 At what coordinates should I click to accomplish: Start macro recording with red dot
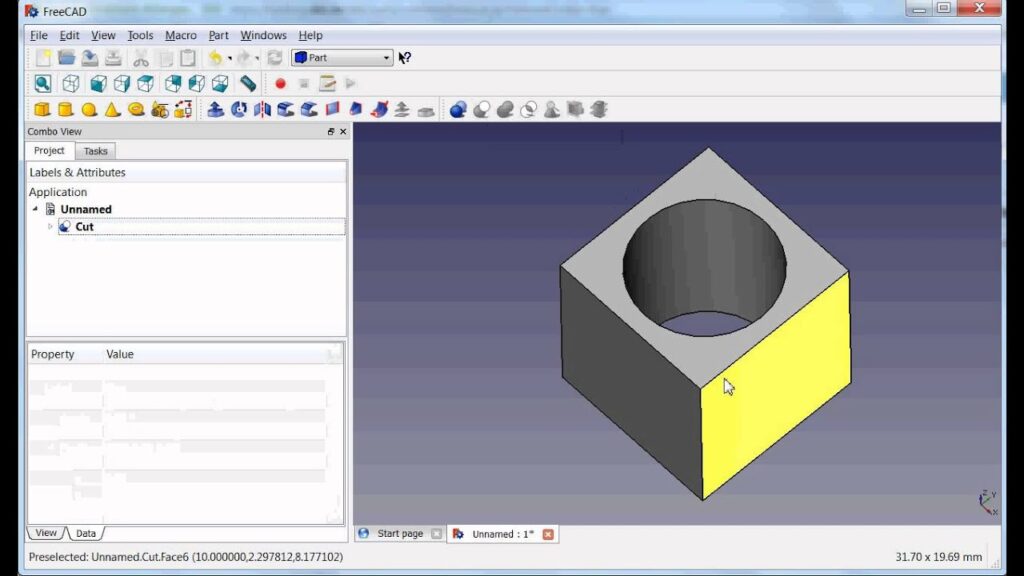click(x=280, y=84)
